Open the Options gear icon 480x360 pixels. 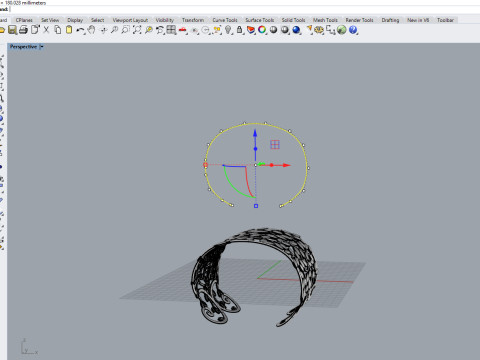(319, 30)
